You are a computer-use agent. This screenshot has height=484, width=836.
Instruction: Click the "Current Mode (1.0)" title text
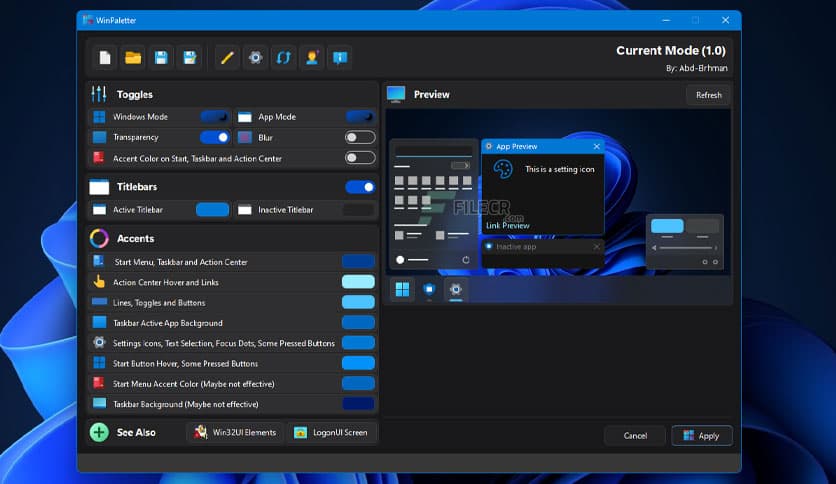click(x=671, y=51)
